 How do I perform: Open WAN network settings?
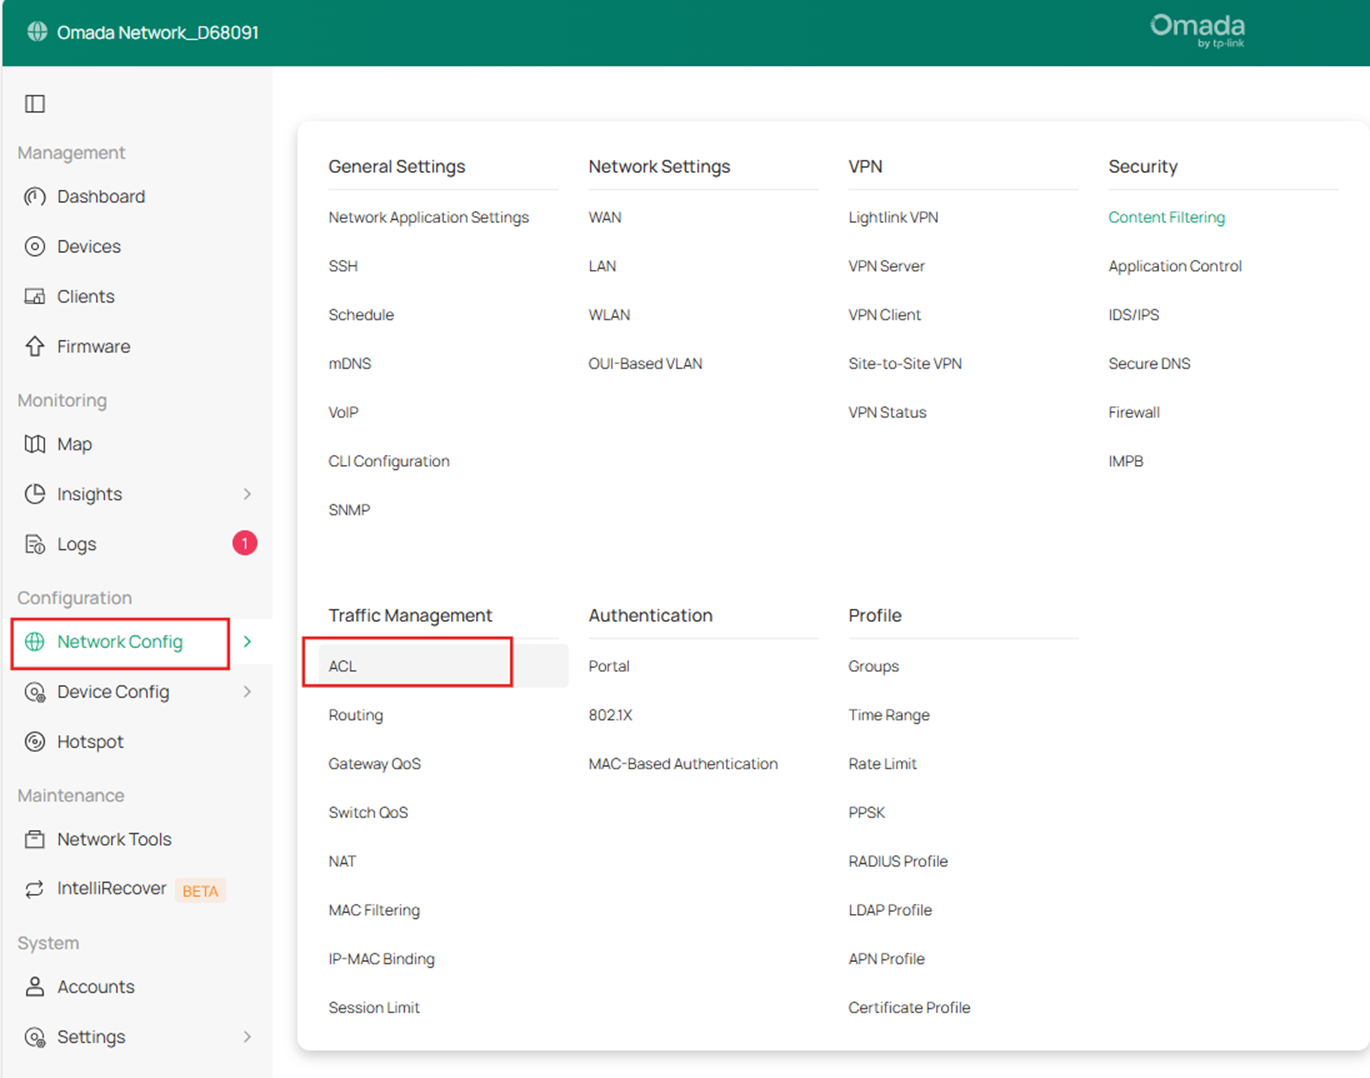(605, 217)
